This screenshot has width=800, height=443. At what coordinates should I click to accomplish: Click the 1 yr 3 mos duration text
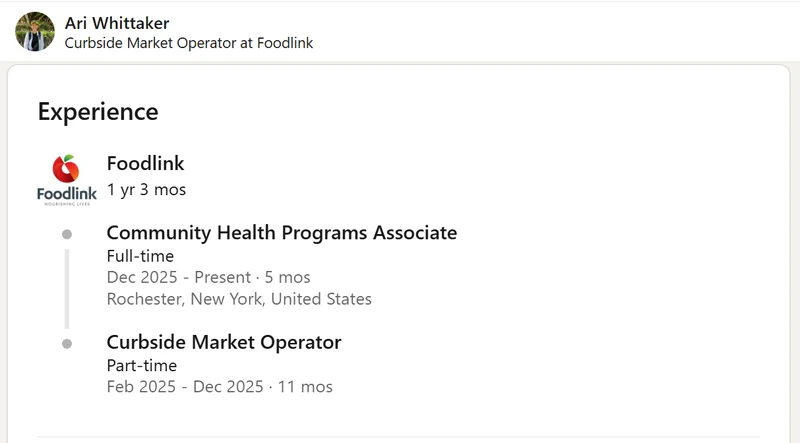[146, 189]
